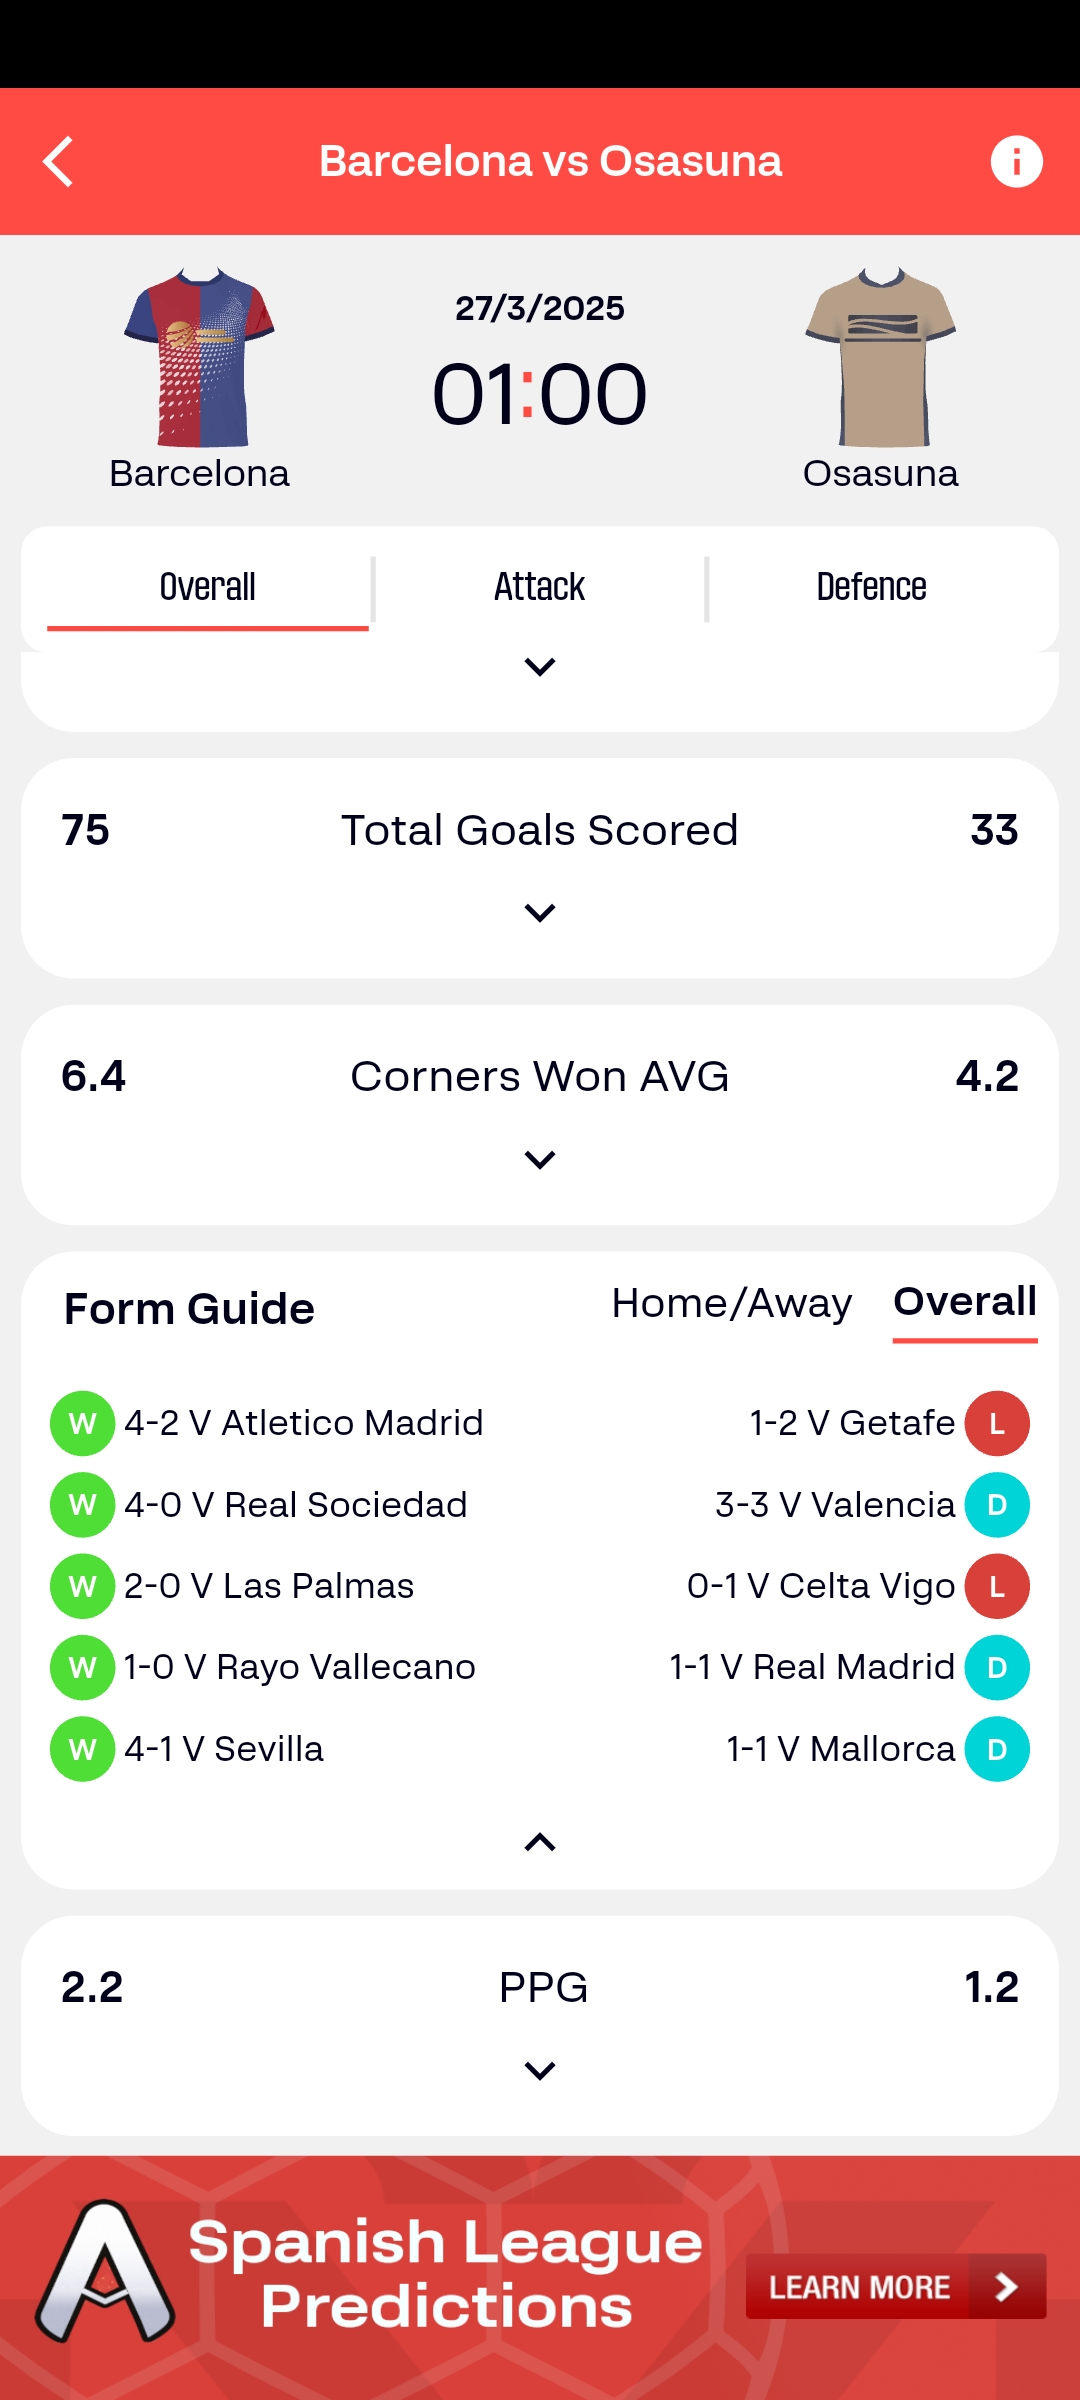Tap the Getafe loss badge
The width and height of the screenshot is (1080, 2400).
(x=997, y=1423)
